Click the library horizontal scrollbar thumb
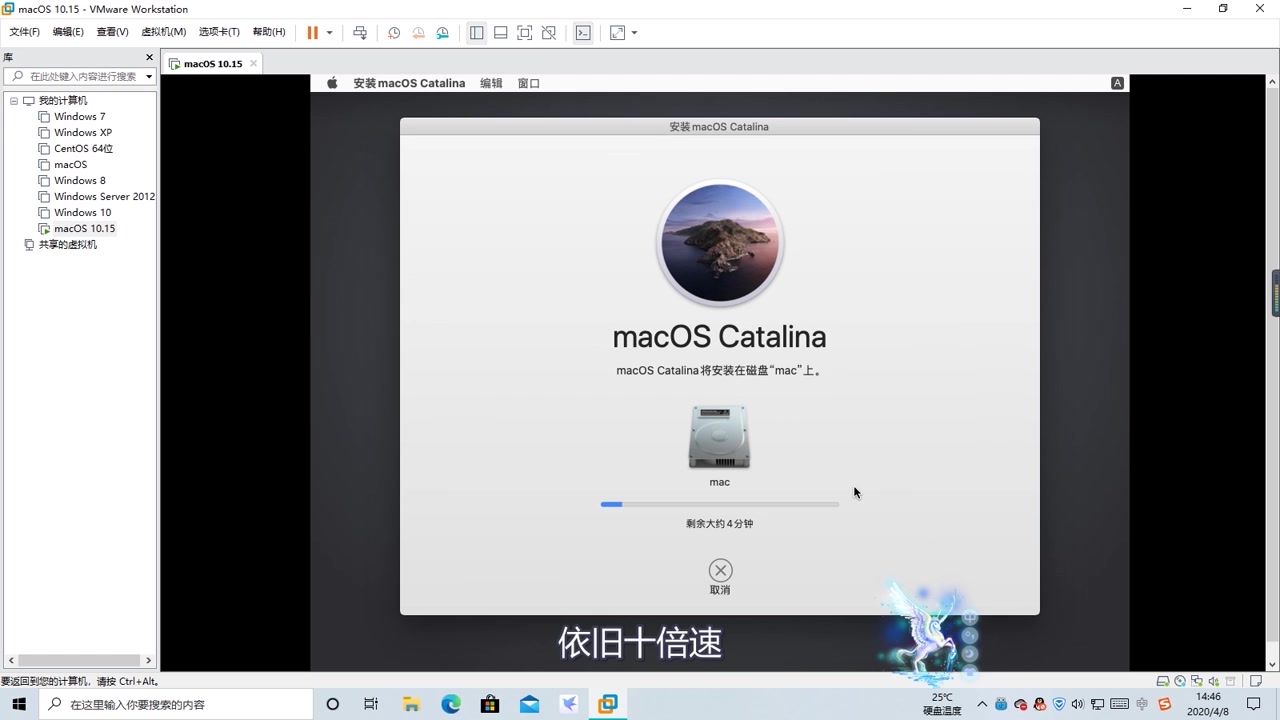The image size is (1280, 720). (80, 660)
